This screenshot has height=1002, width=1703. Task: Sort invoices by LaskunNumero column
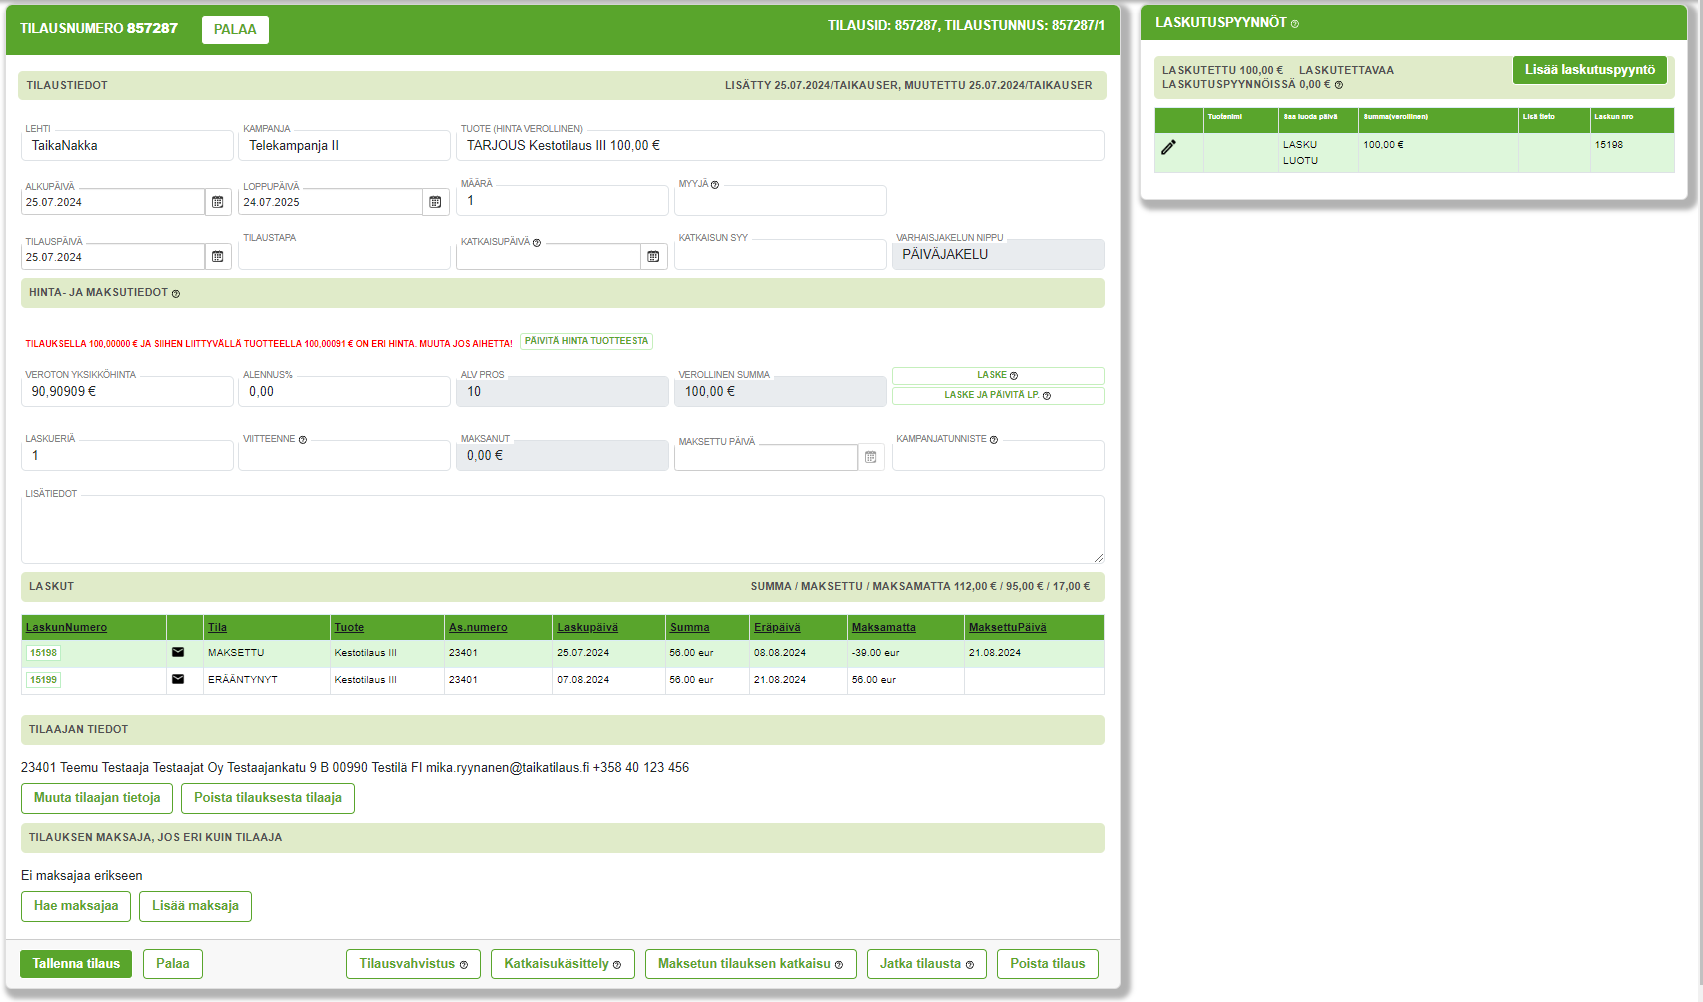pyautogui.click(x=66, y=628)
